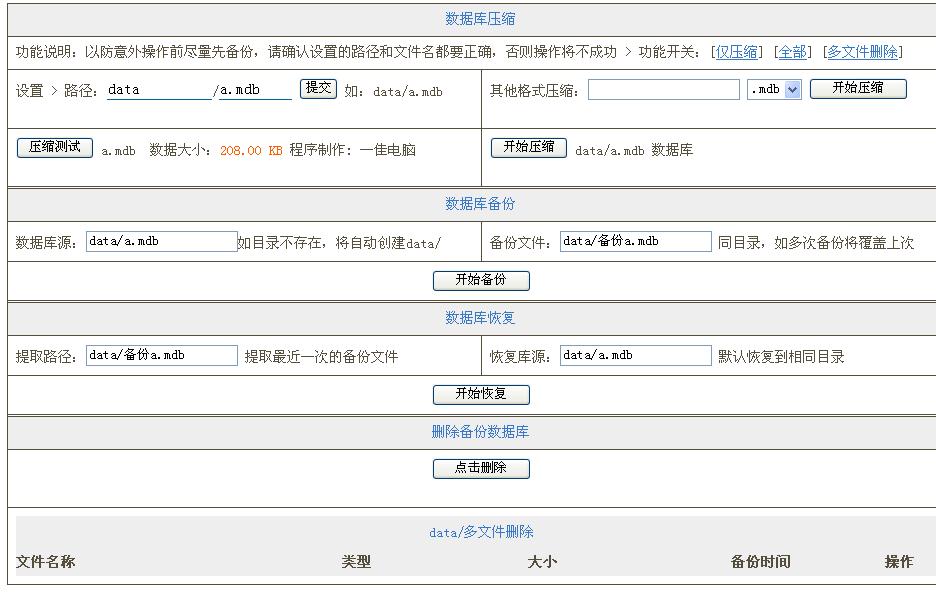
Task: Click 开始备份 to start backup
Action: [x=482, y=281]
